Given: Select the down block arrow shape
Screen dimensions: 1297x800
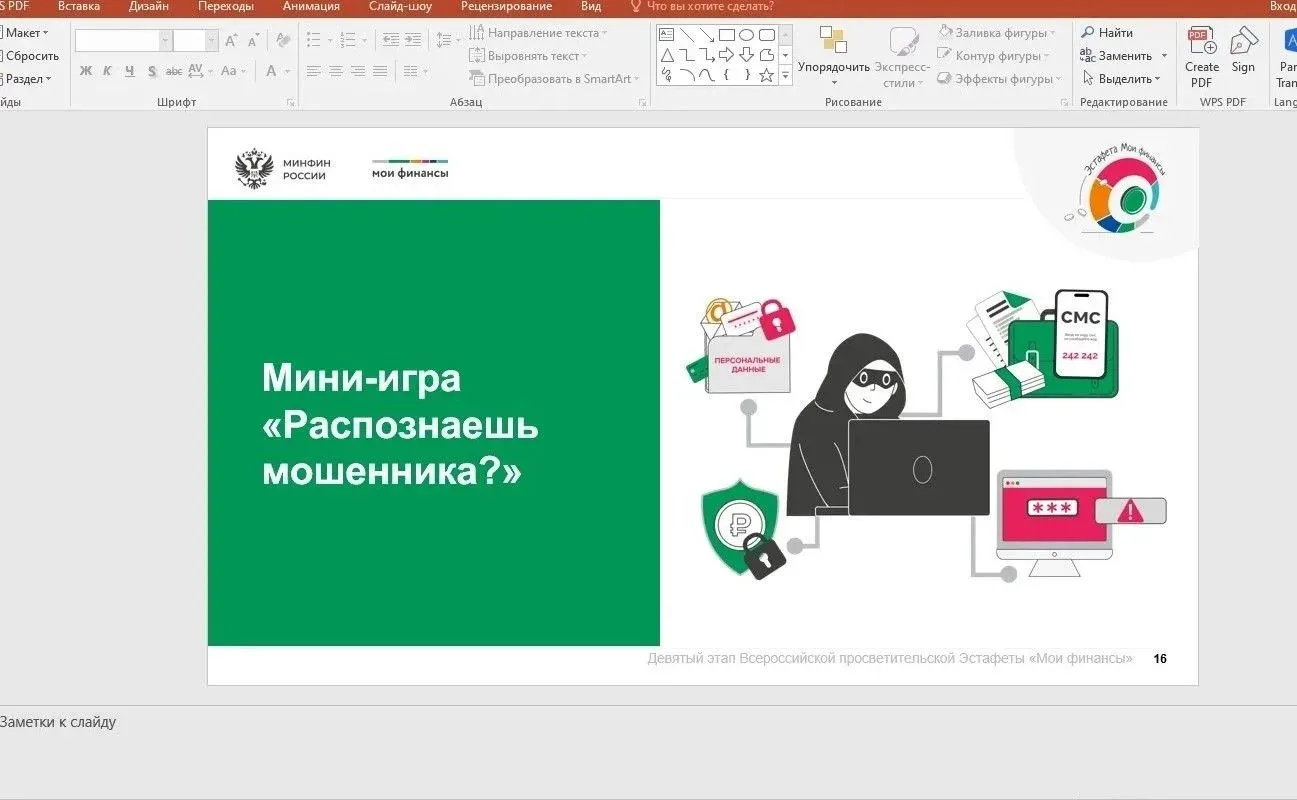Looking at the screenshot, I should click(746, 55).
